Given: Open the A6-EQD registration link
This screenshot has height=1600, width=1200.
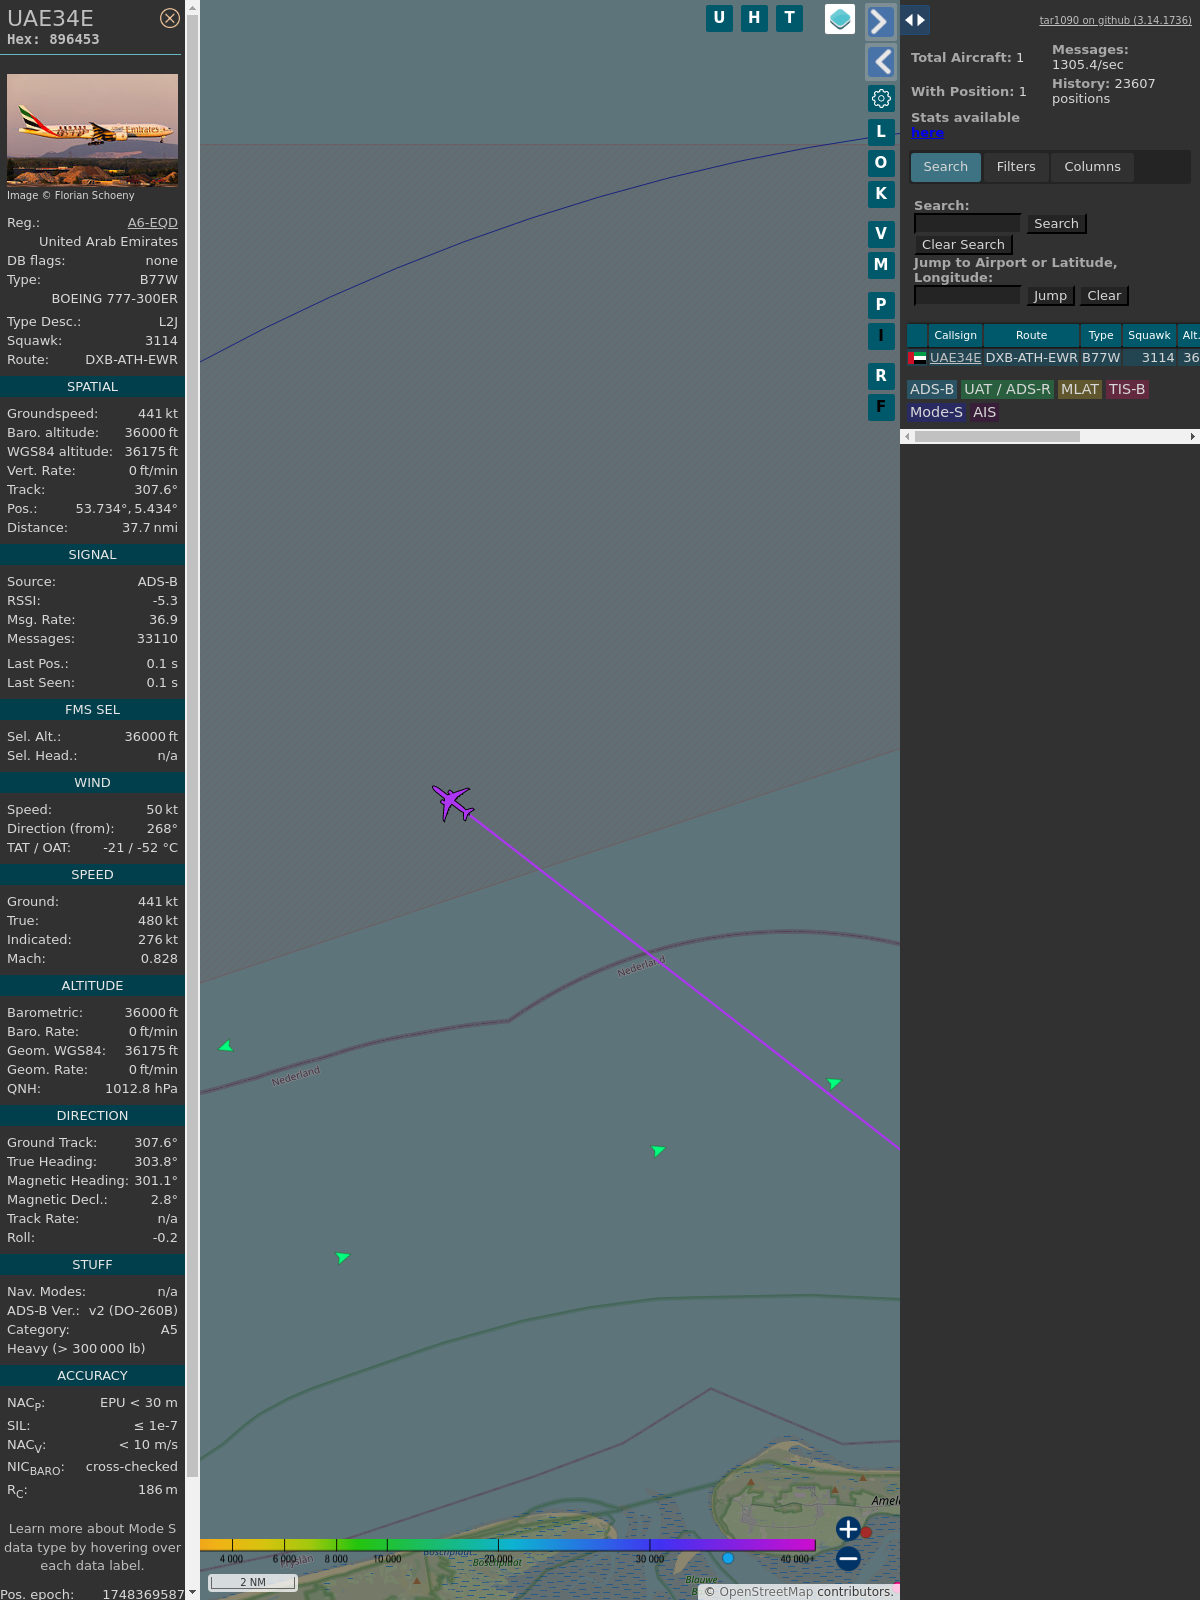Looking at the screenshot, I should click(152, 223).
